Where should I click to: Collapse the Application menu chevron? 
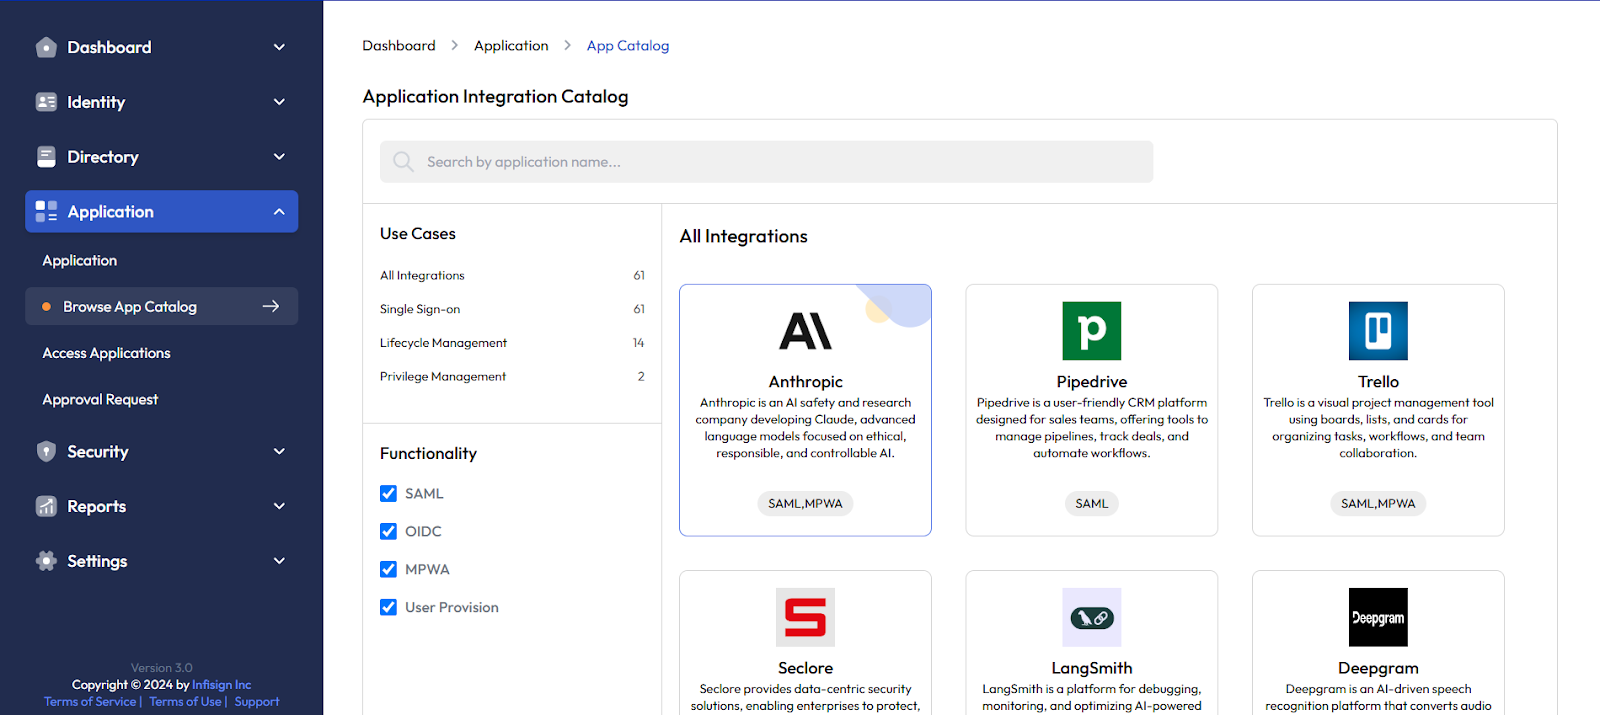click(279, 211)
